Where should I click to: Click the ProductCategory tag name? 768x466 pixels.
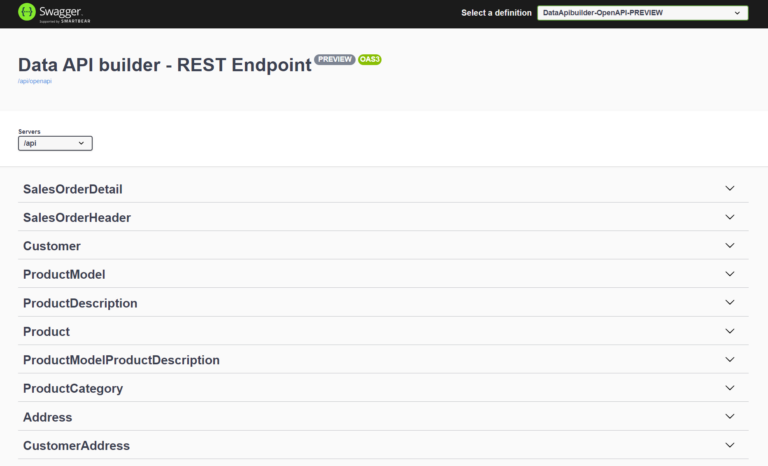[x=73, y=389]
